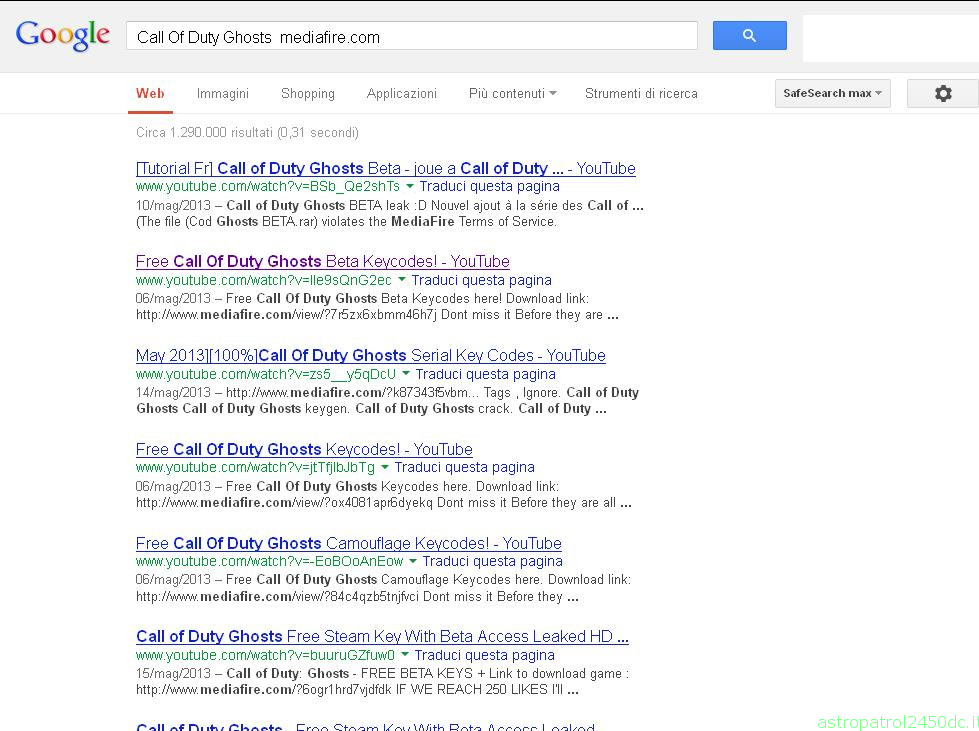Open the Tutorial Fr Call of Duty Ghosts Beta result

(386, 169)
